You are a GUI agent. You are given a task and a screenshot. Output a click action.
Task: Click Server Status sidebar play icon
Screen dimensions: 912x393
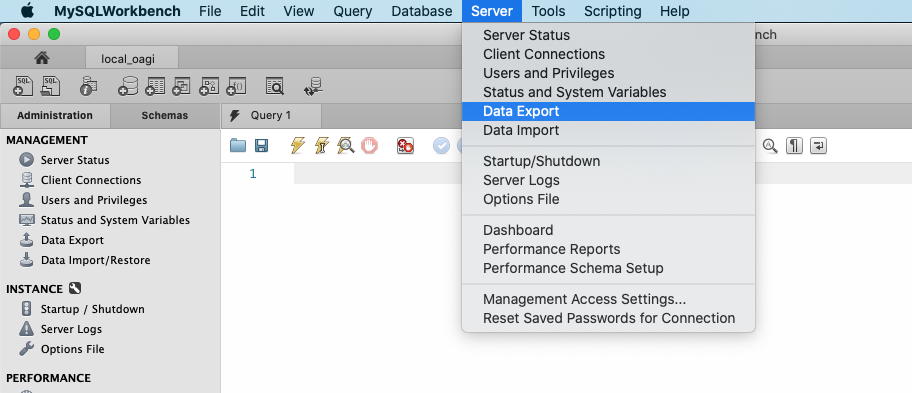pos(26,160)
